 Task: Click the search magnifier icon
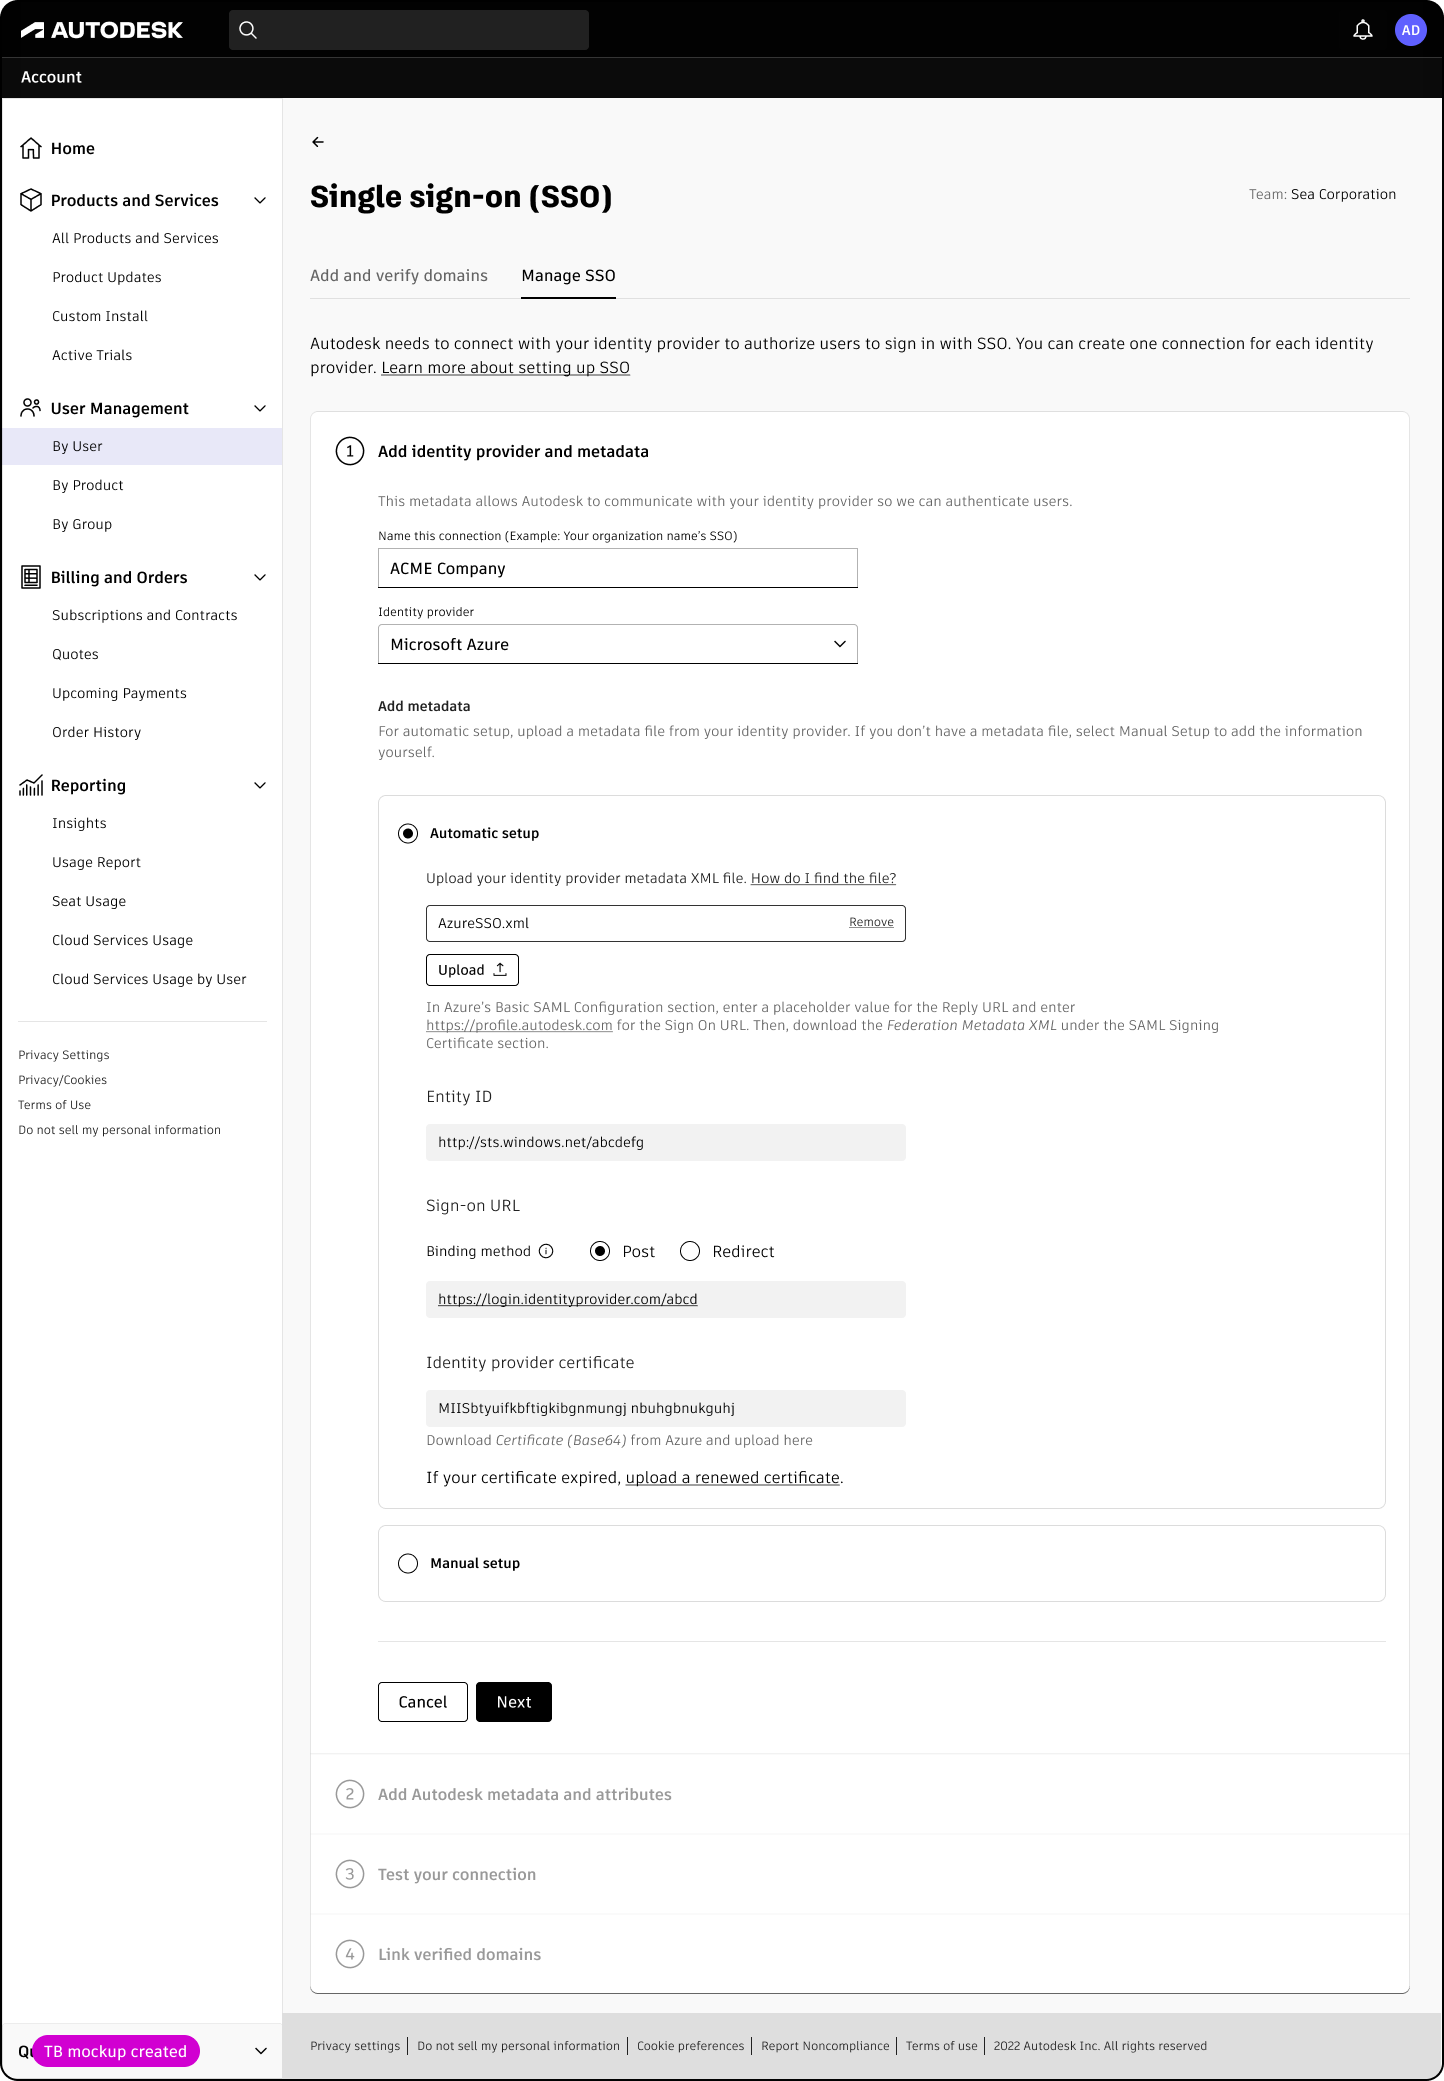pyautogui.click(x=248, y=30)
